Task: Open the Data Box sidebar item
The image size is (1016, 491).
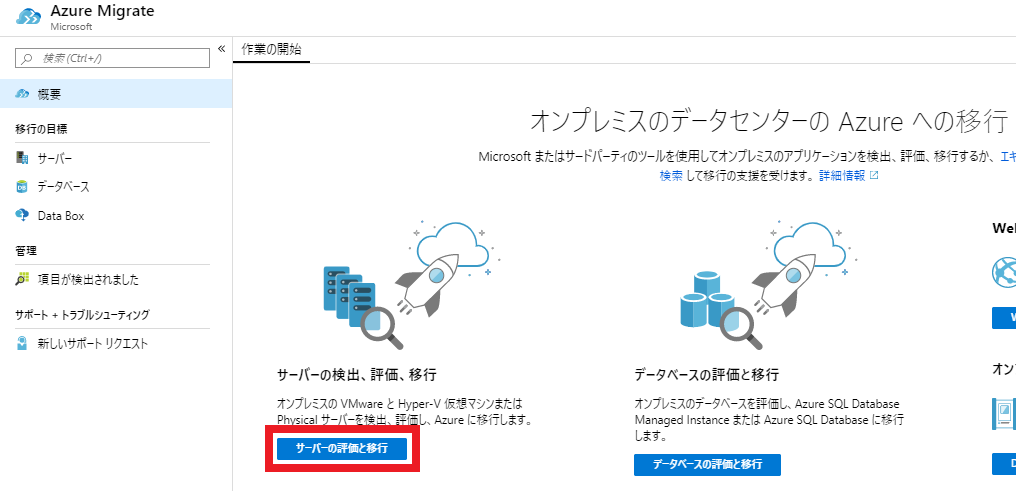Action: (x=61, y=216)
